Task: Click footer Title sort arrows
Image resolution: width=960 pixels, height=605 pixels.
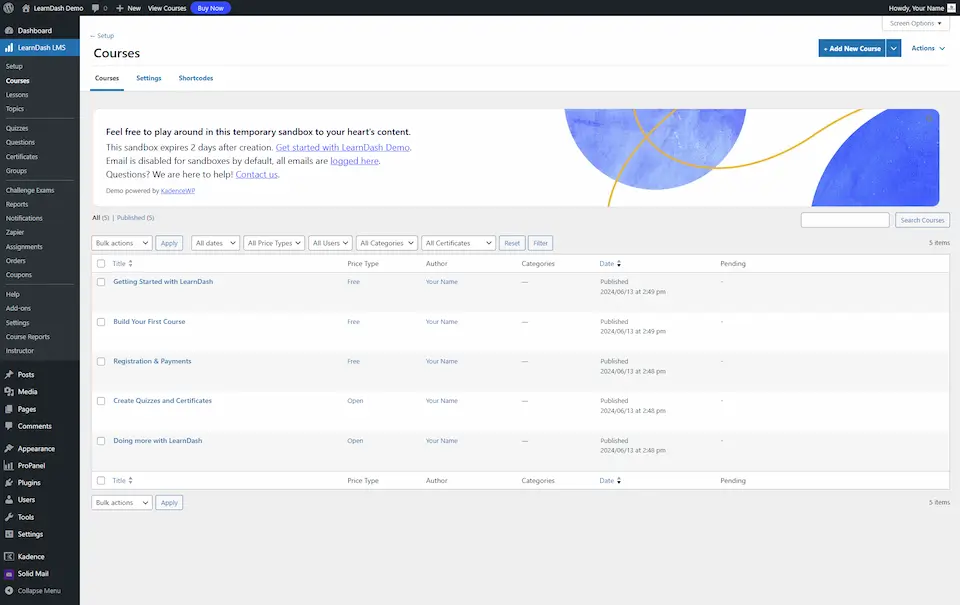Action: [130, 481]
